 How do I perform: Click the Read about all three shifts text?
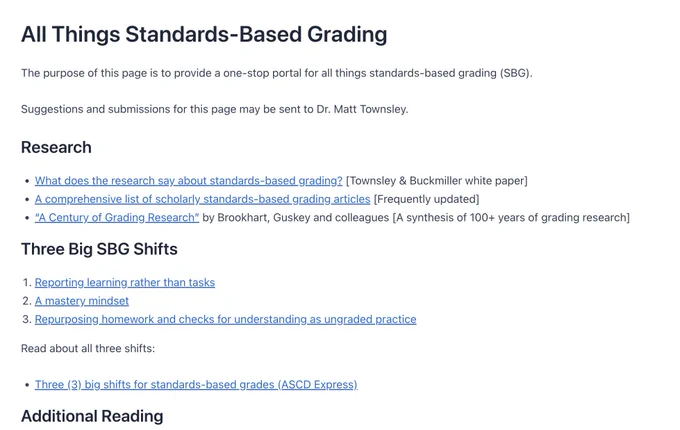click(88, 349)
